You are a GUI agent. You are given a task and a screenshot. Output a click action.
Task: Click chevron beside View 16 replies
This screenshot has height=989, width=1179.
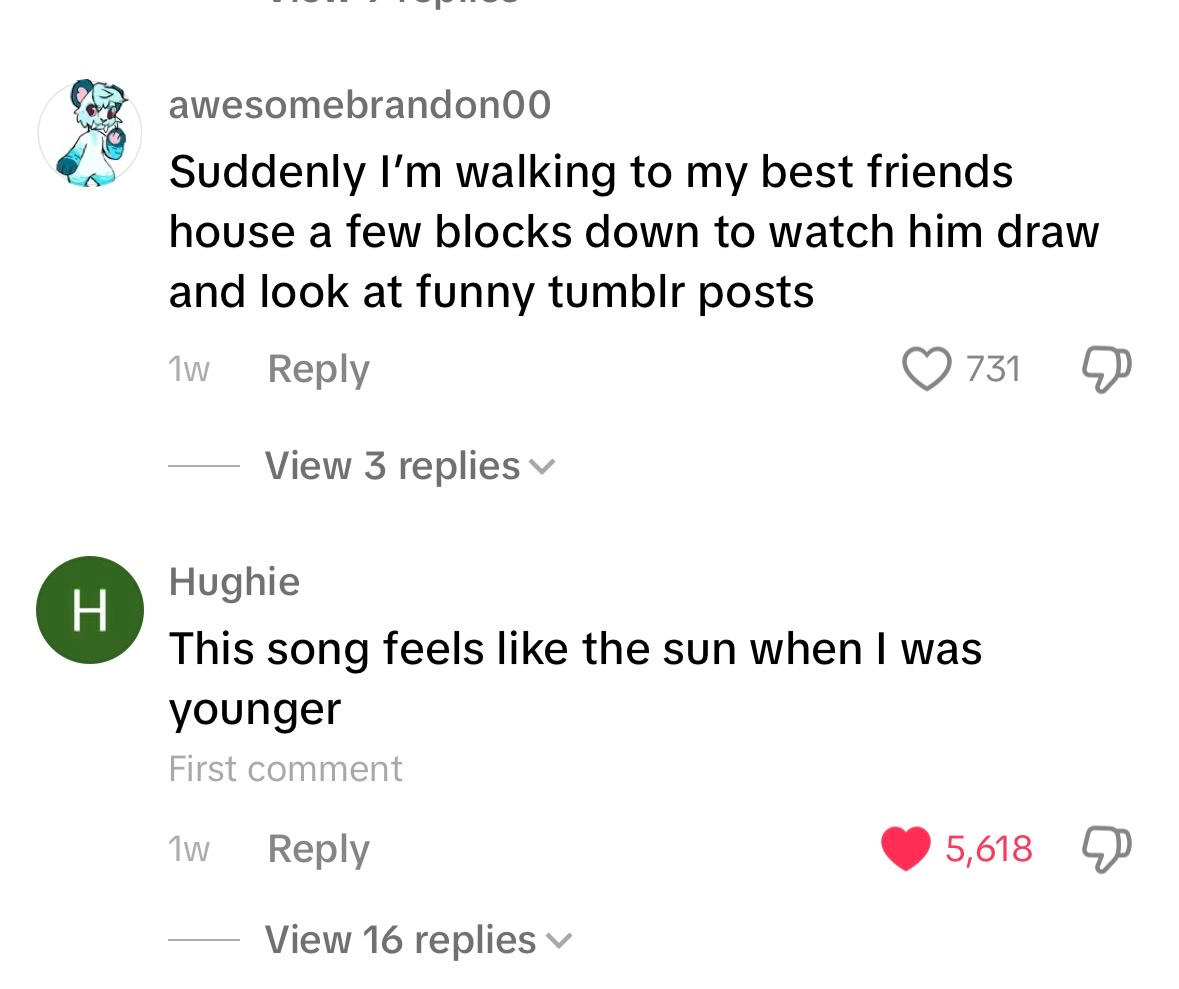559,941
